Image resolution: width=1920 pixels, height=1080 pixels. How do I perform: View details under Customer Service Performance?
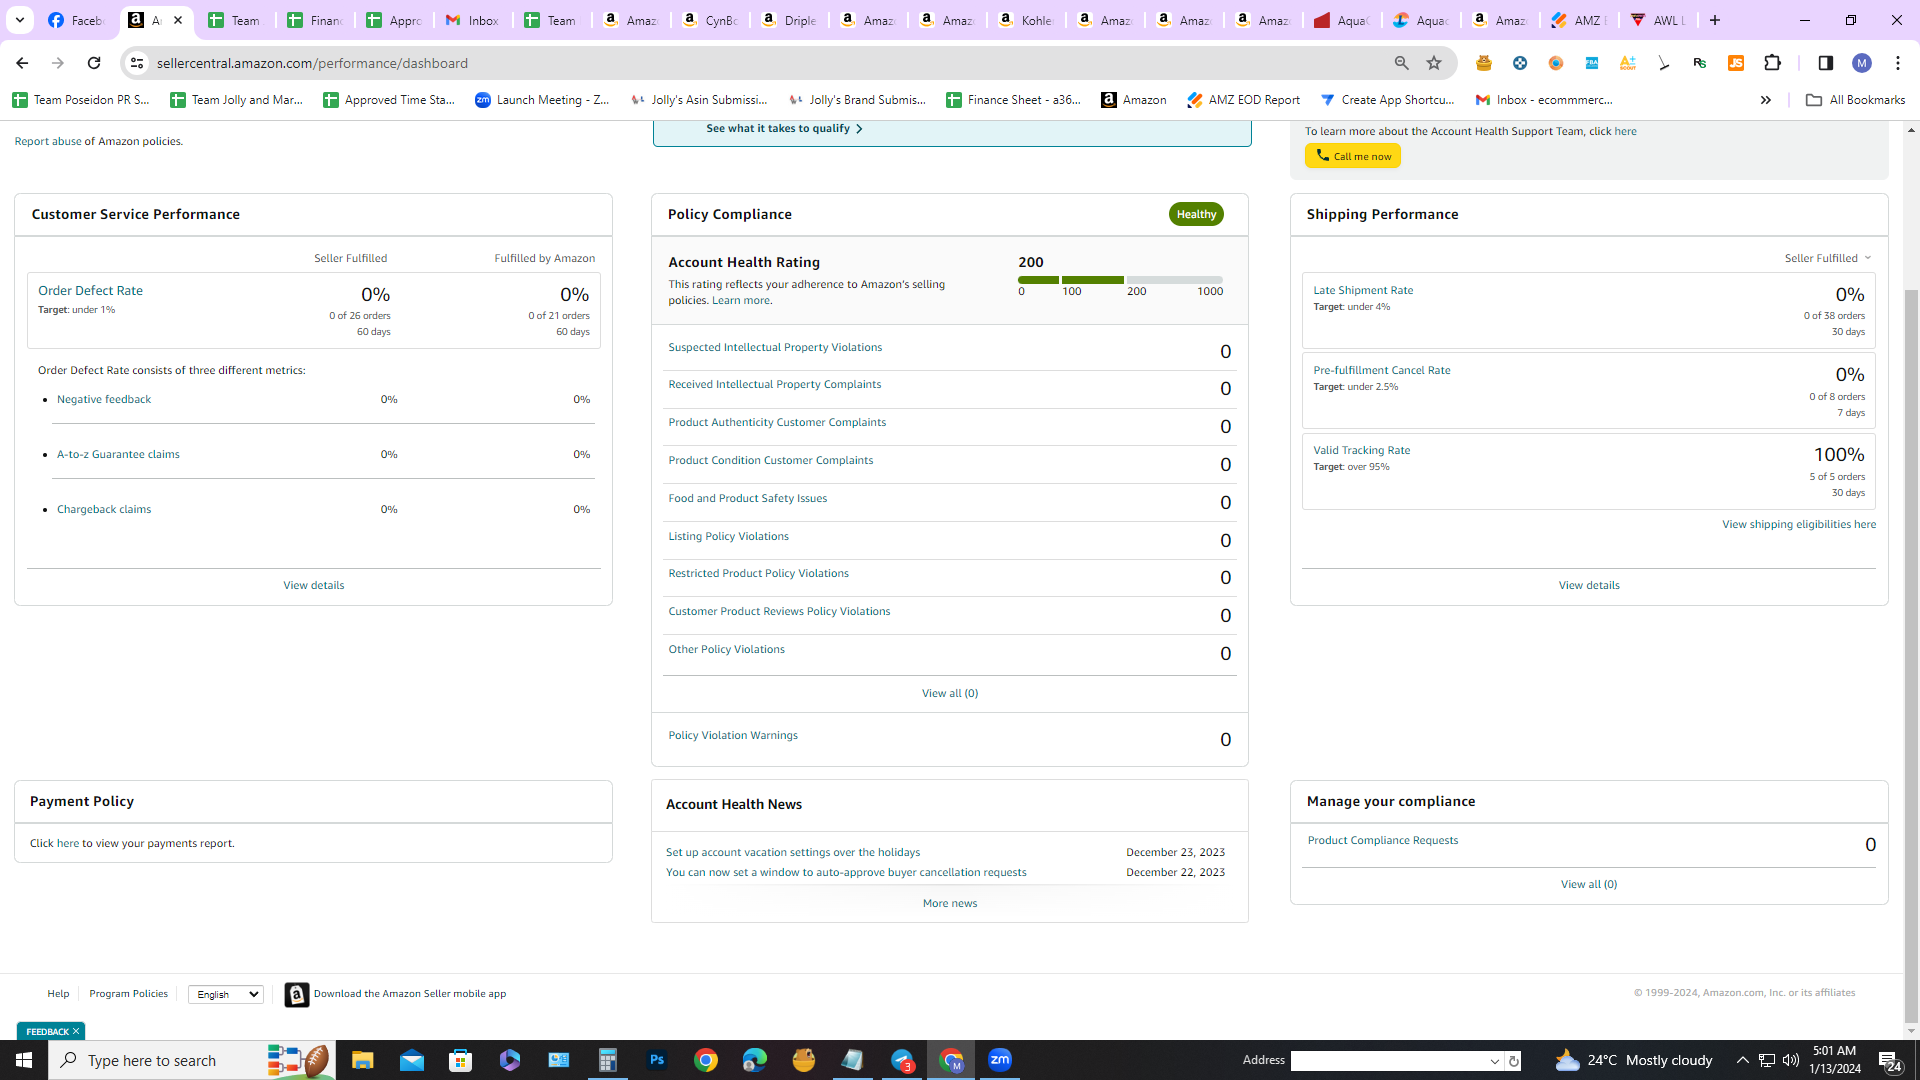tap(313, 586)
